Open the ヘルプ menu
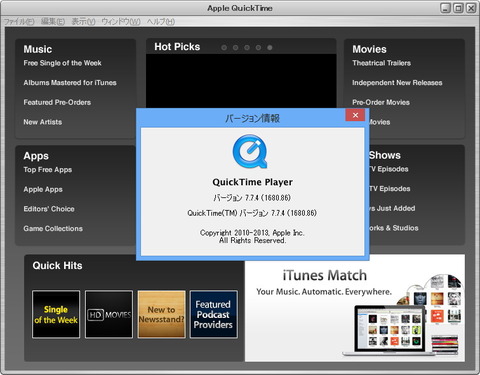 [x=161, y=22]
